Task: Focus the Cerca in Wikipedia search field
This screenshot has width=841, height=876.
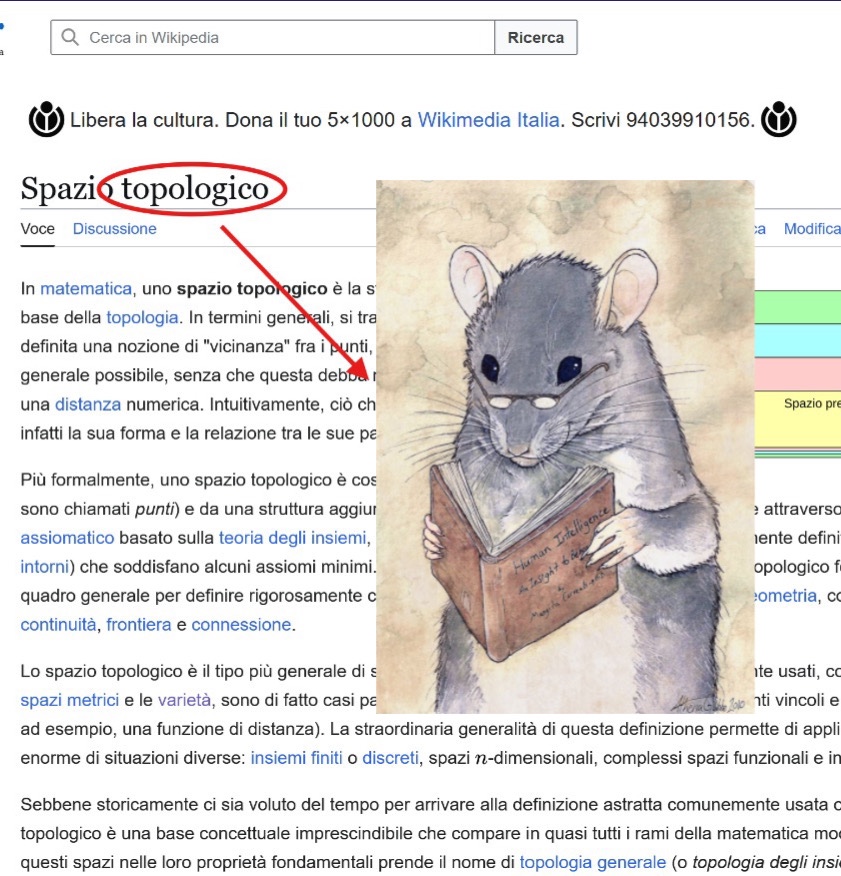Action: 273,37
